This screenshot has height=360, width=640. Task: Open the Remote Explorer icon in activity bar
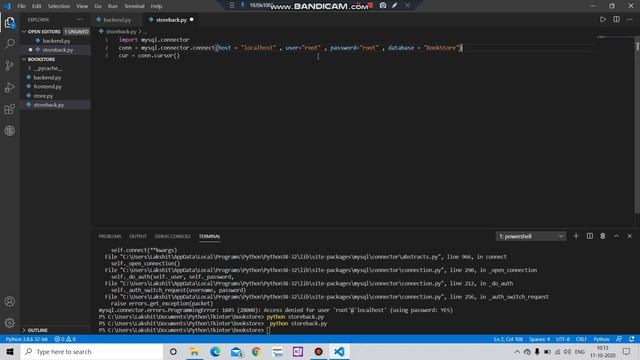point(10,131)
